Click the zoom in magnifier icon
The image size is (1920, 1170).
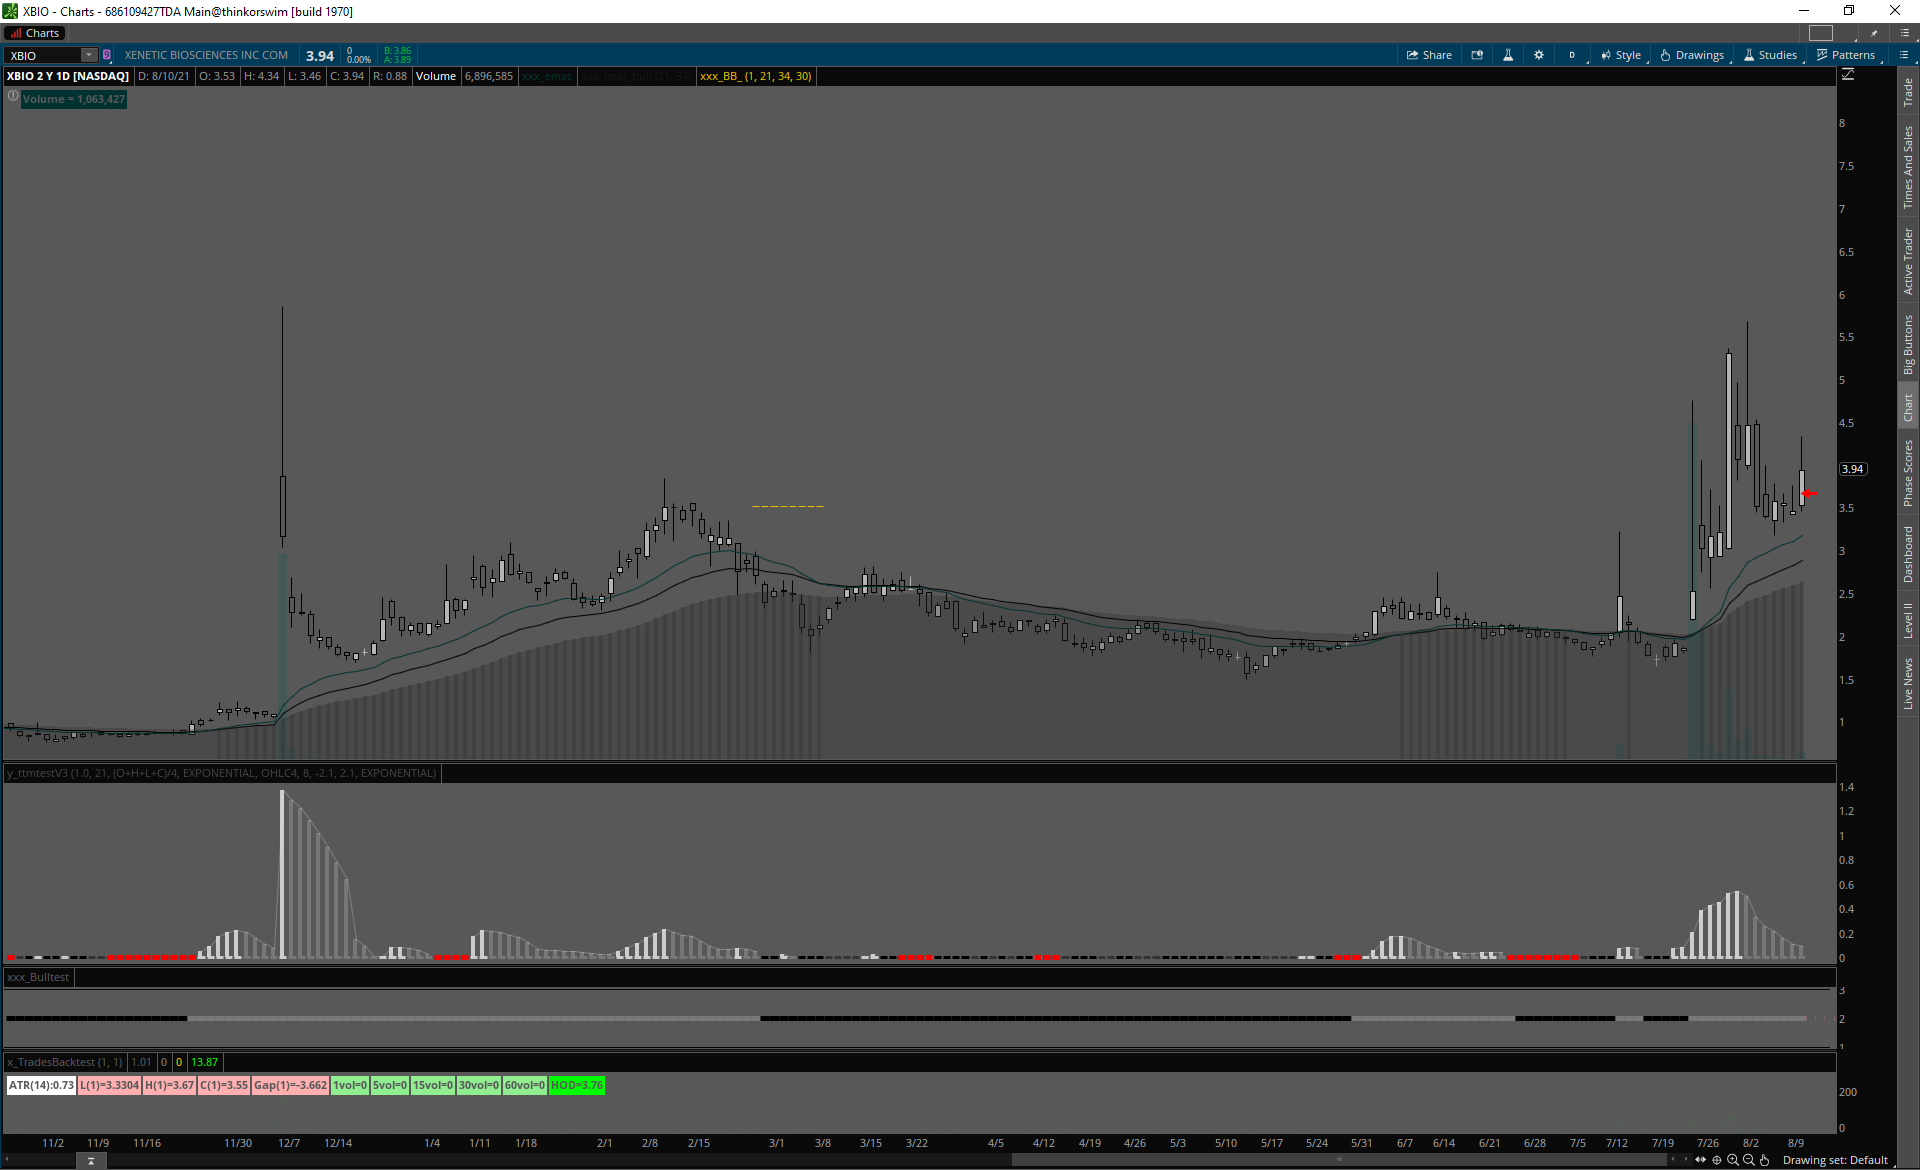click(1733, 1160)
